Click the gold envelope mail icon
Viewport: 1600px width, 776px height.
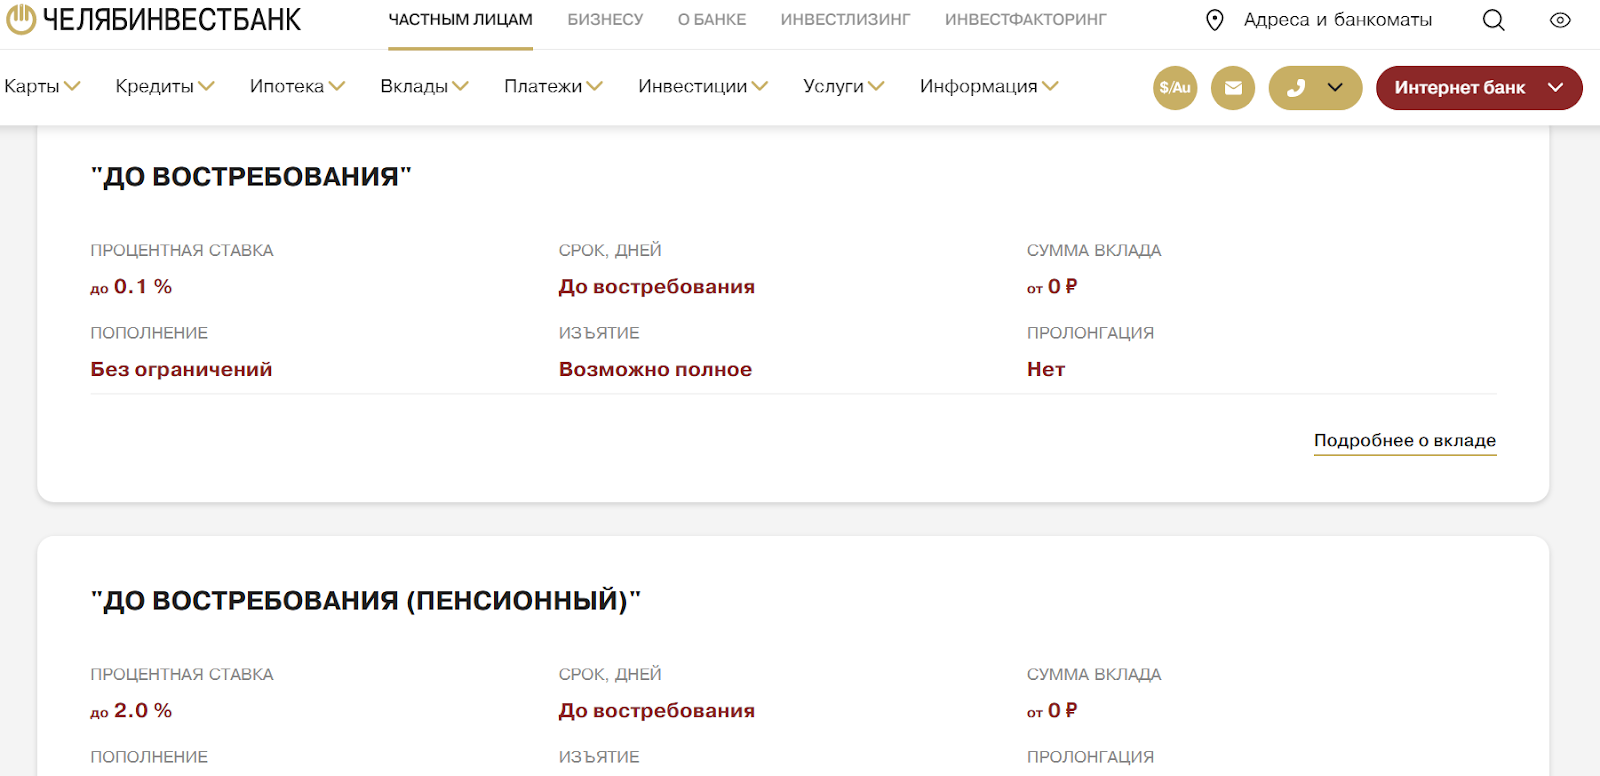pos(1232,88)
